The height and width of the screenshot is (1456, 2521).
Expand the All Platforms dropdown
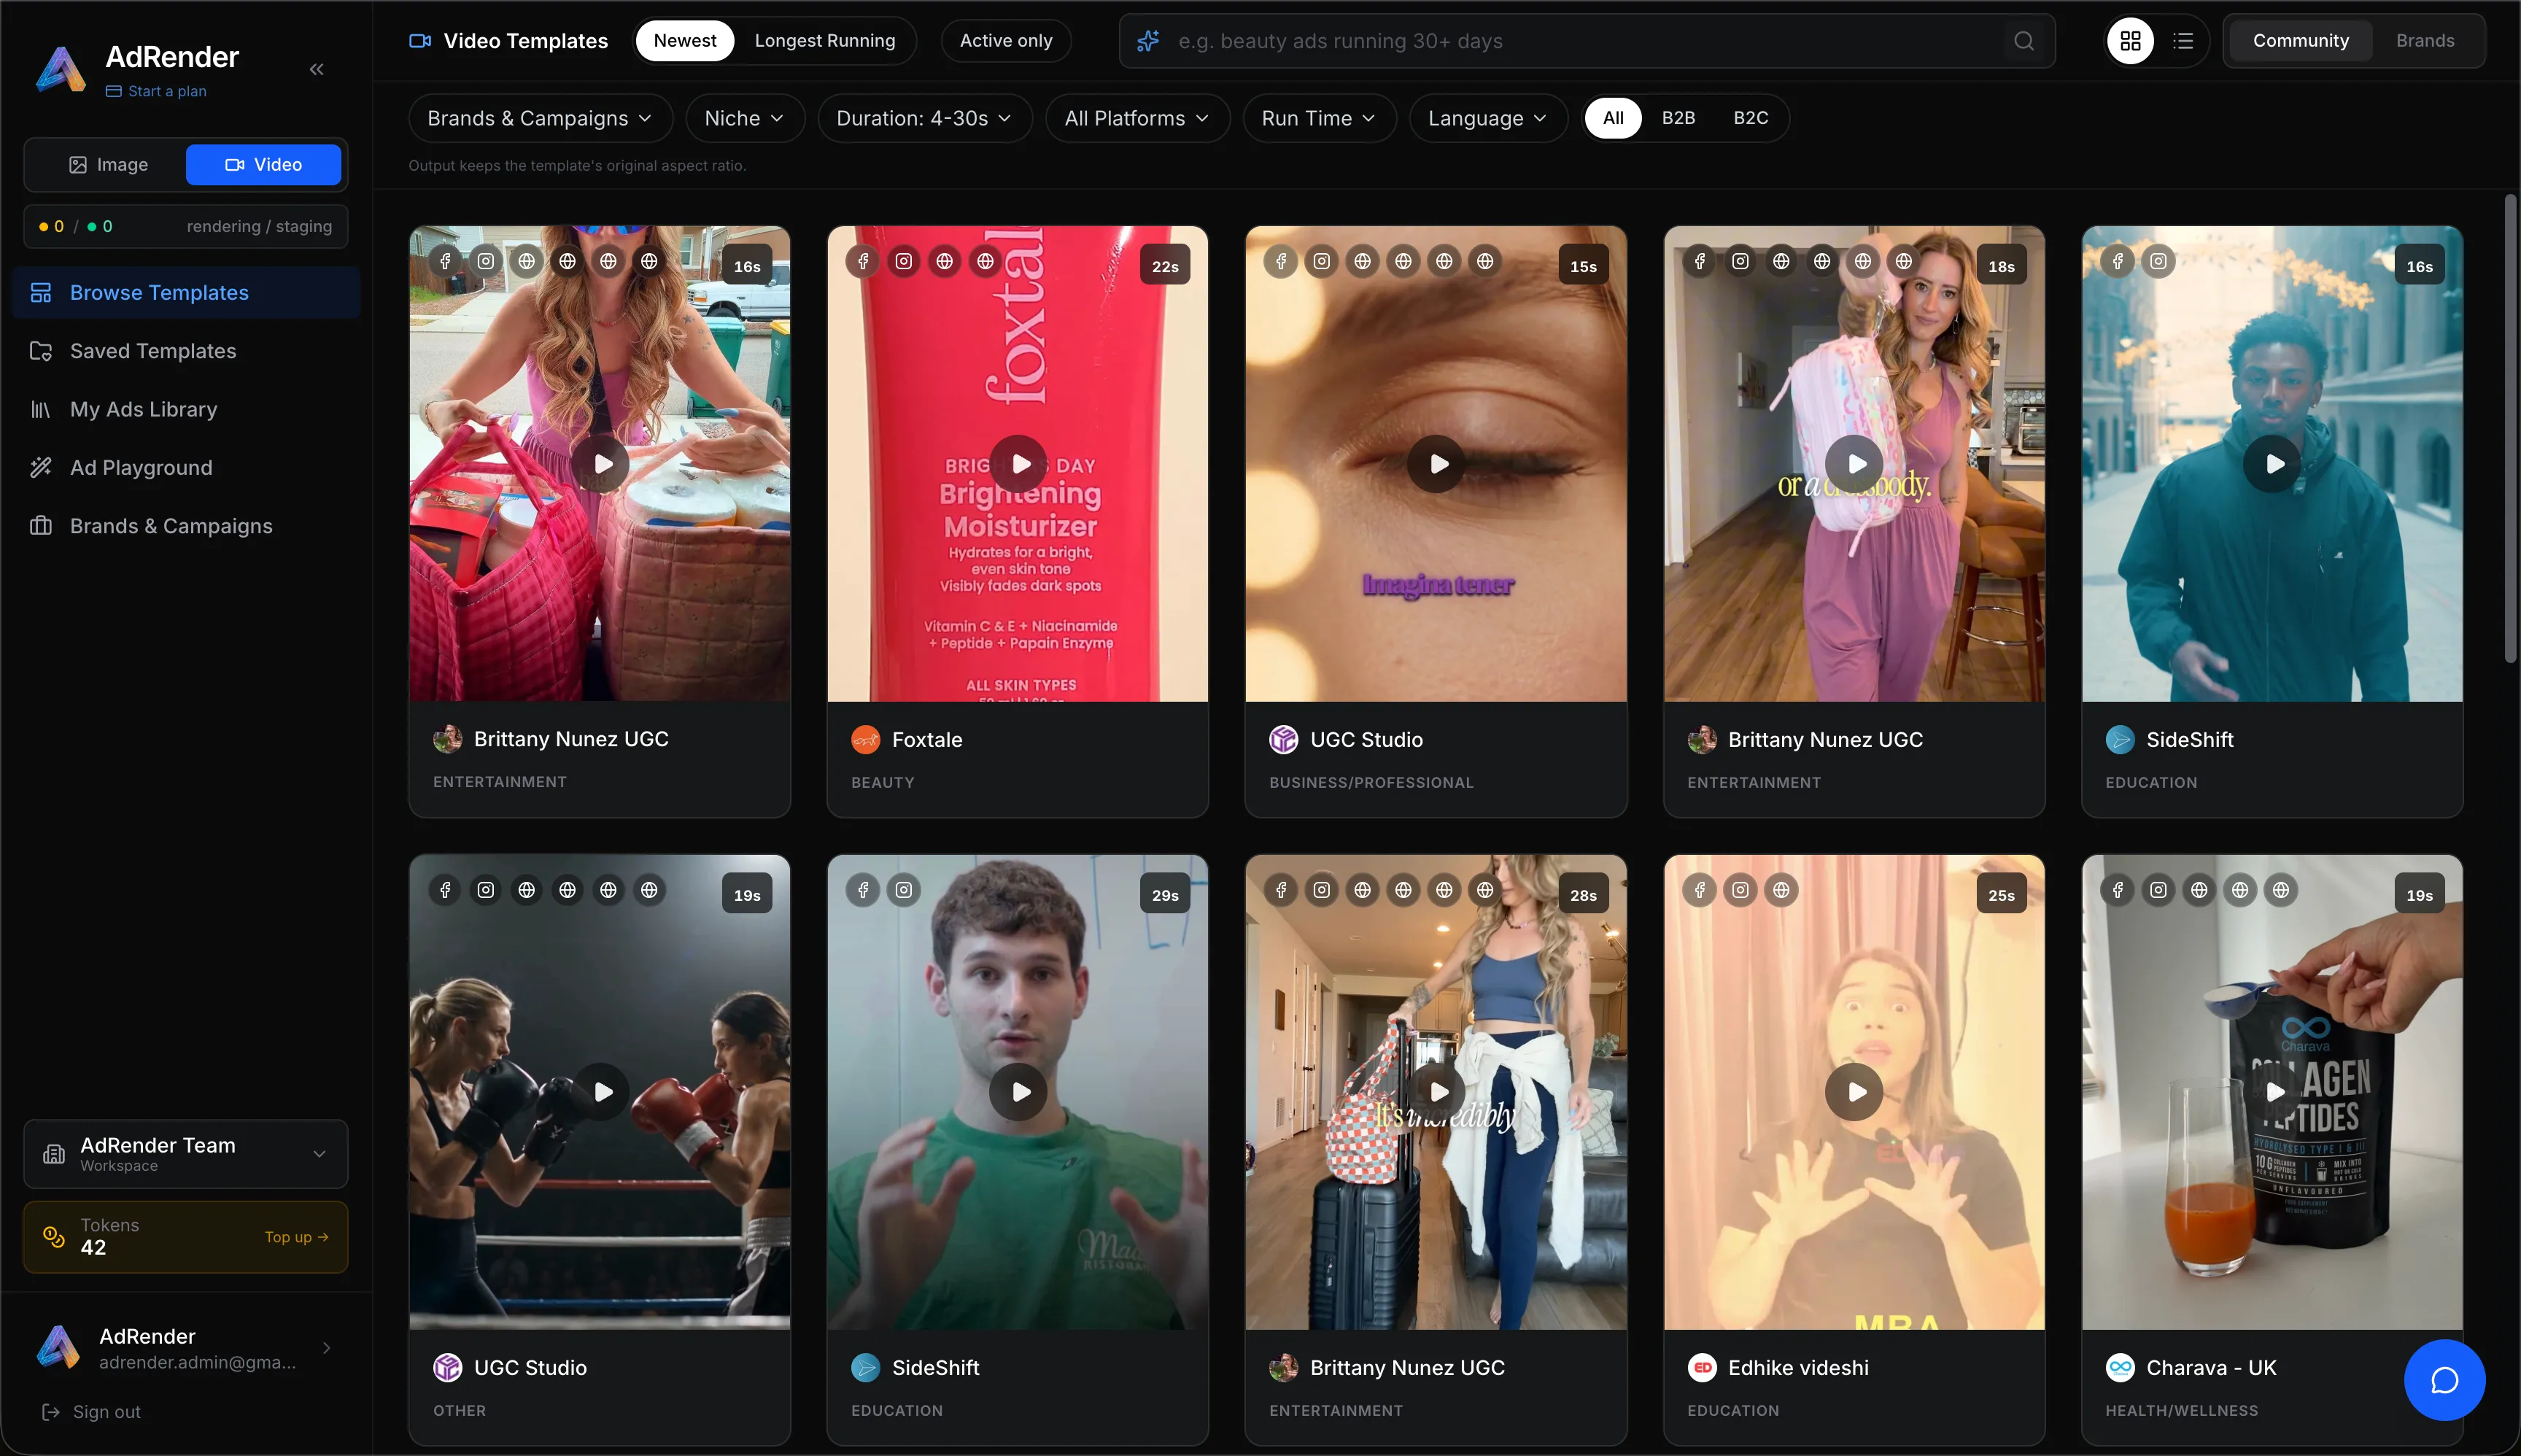pos(1137,118)
